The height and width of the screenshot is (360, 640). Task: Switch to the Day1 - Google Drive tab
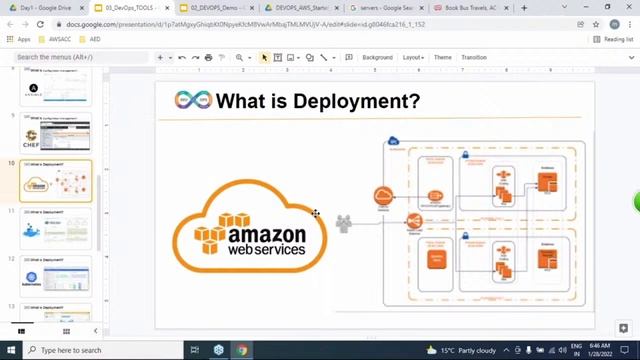pos(46,8)
